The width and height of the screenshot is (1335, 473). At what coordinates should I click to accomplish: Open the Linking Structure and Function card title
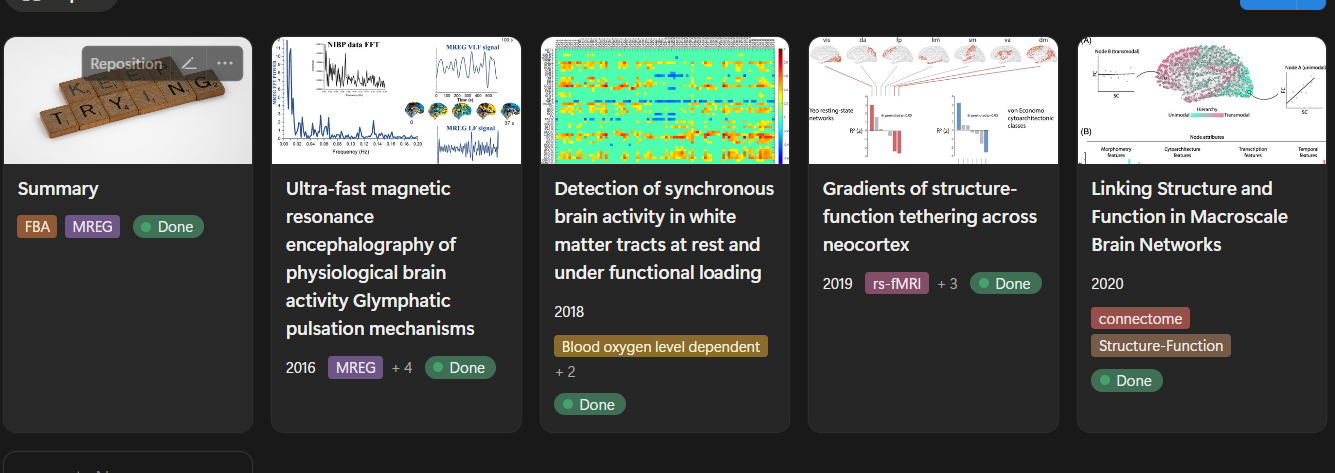1182,216
